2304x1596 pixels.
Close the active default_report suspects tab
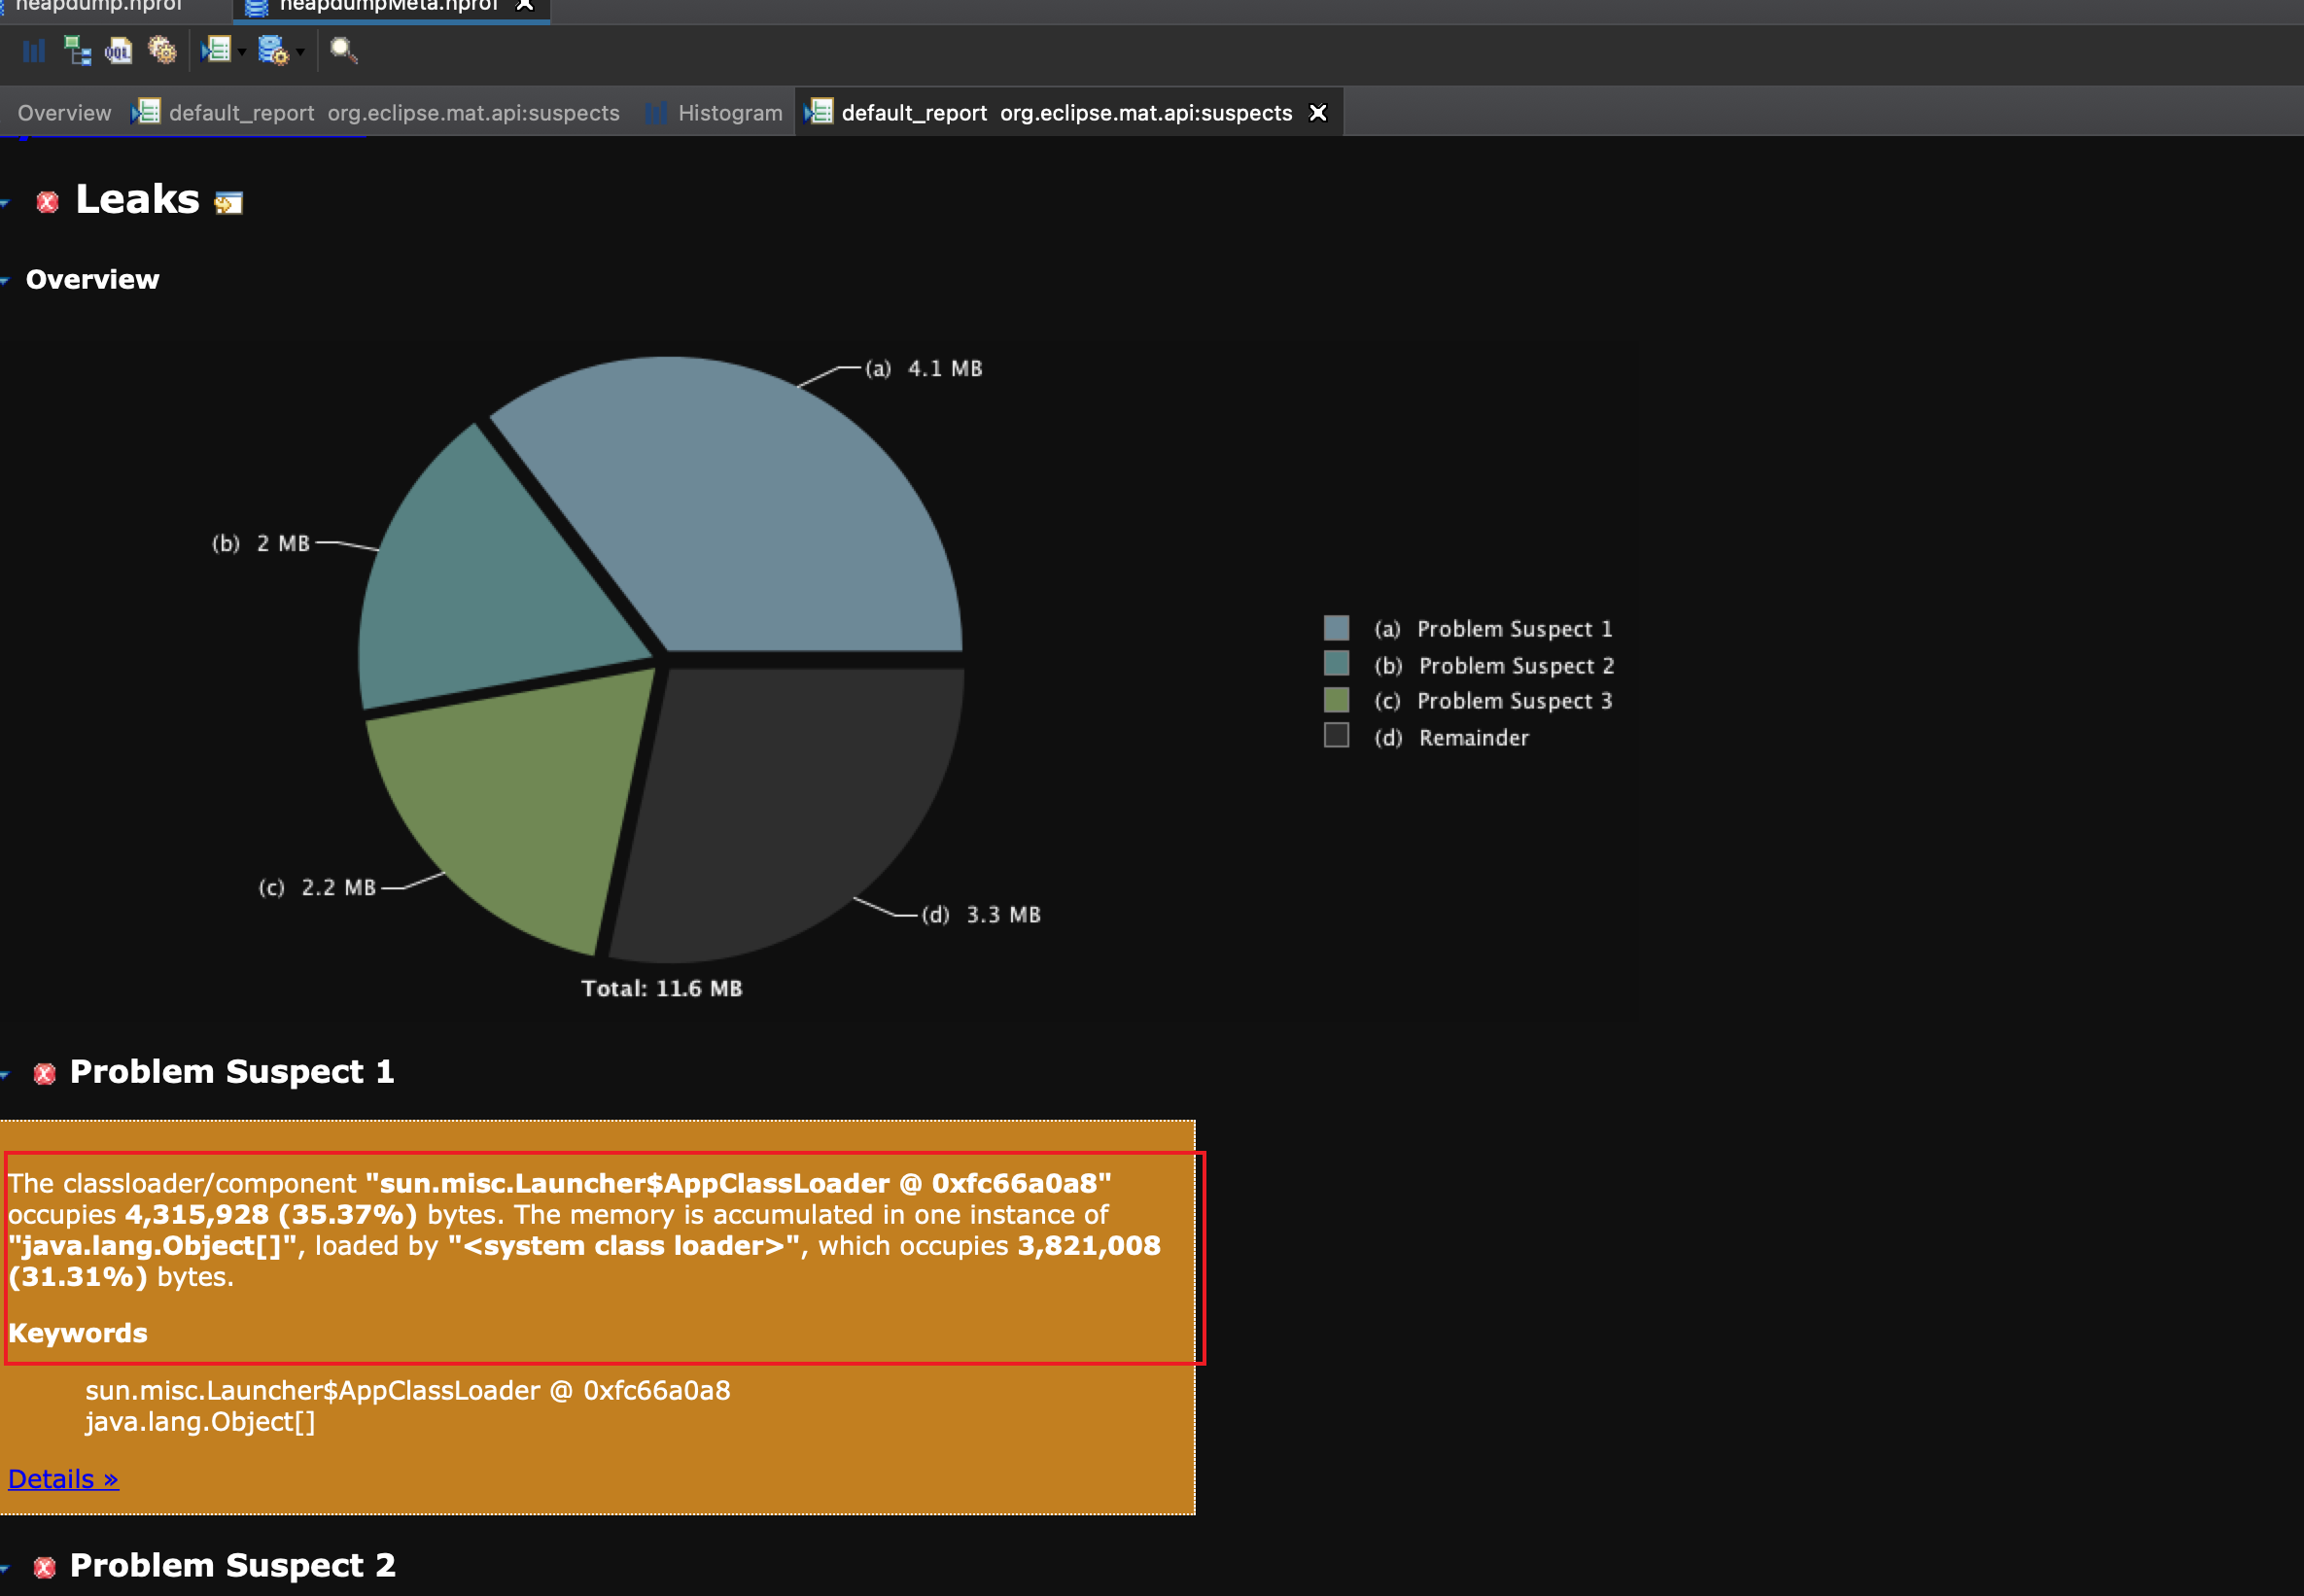[1318, 113]
